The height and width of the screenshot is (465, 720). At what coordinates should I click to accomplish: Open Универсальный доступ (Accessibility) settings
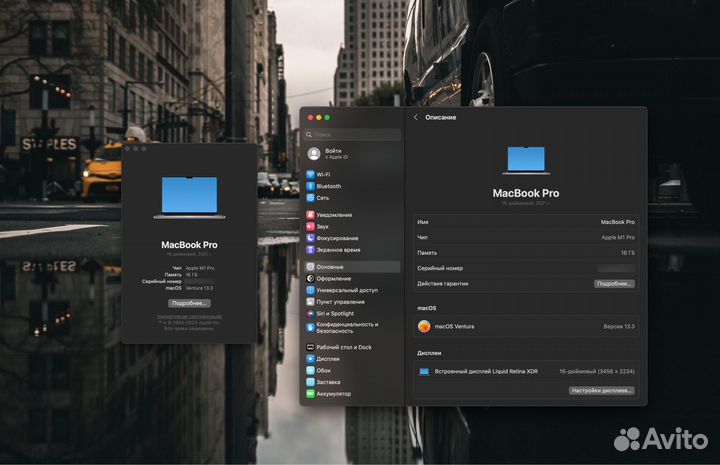point(345,290)
